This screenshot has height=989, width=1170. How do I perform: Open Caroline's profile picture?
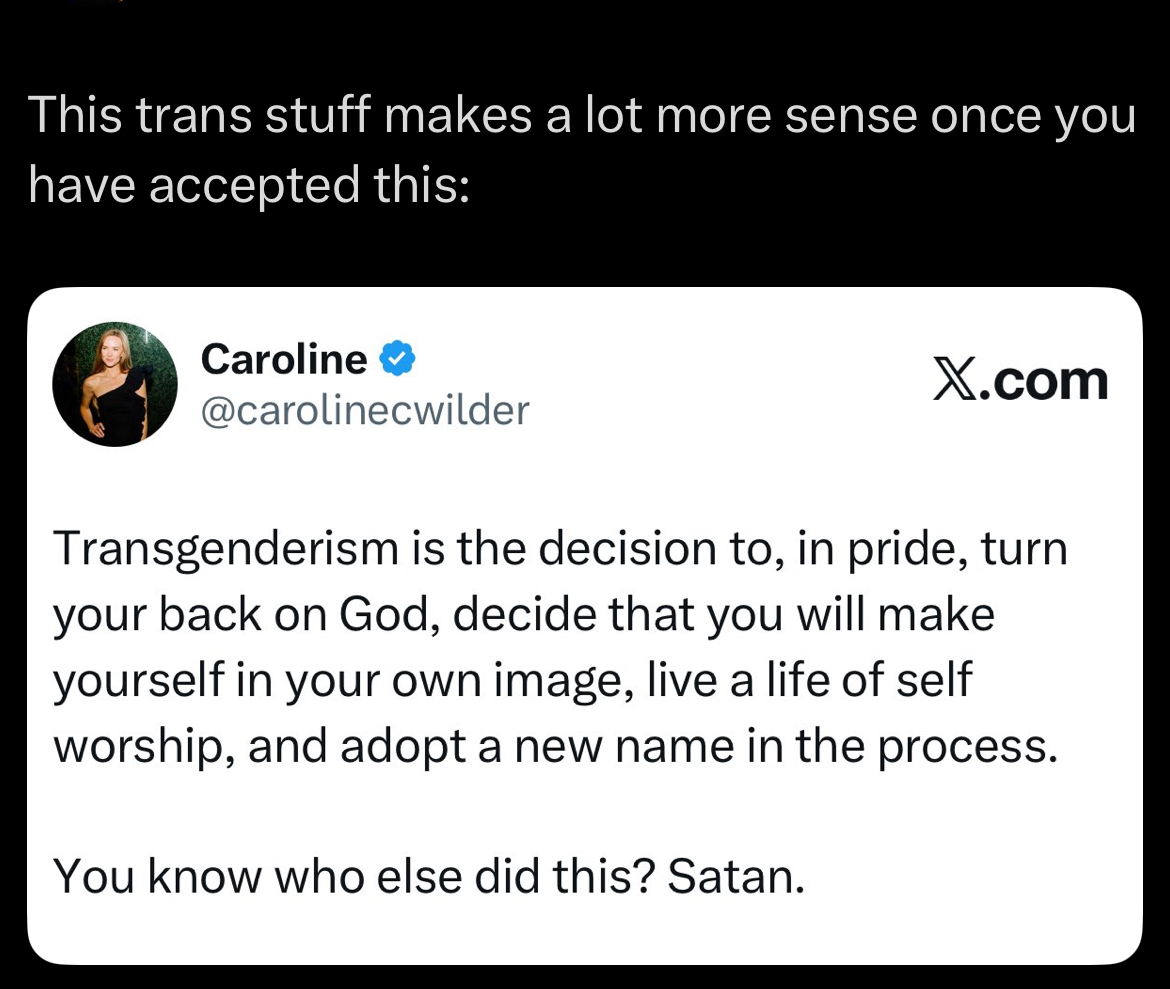(115, 384)
